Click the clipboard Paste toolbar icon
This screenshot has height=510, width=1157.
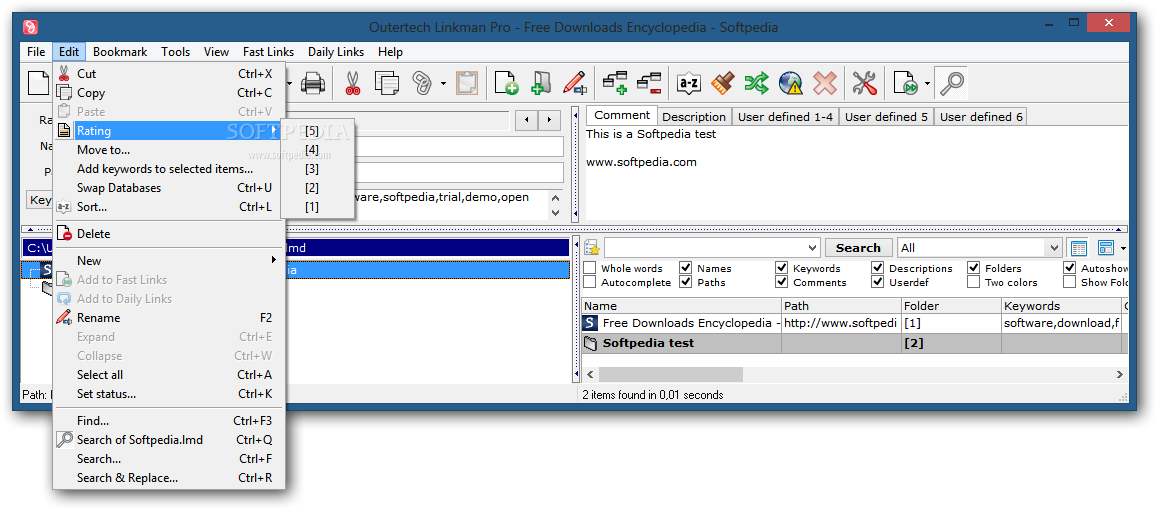(x=466, y=83)
